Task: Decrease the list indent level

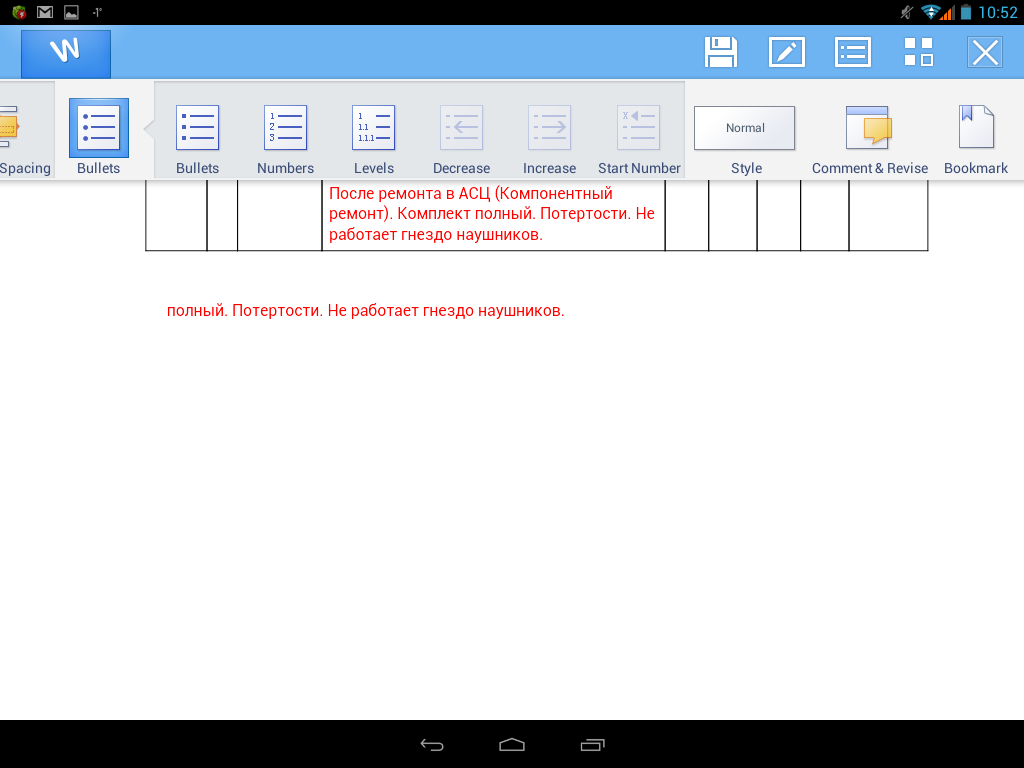Action: pos(461,138)
